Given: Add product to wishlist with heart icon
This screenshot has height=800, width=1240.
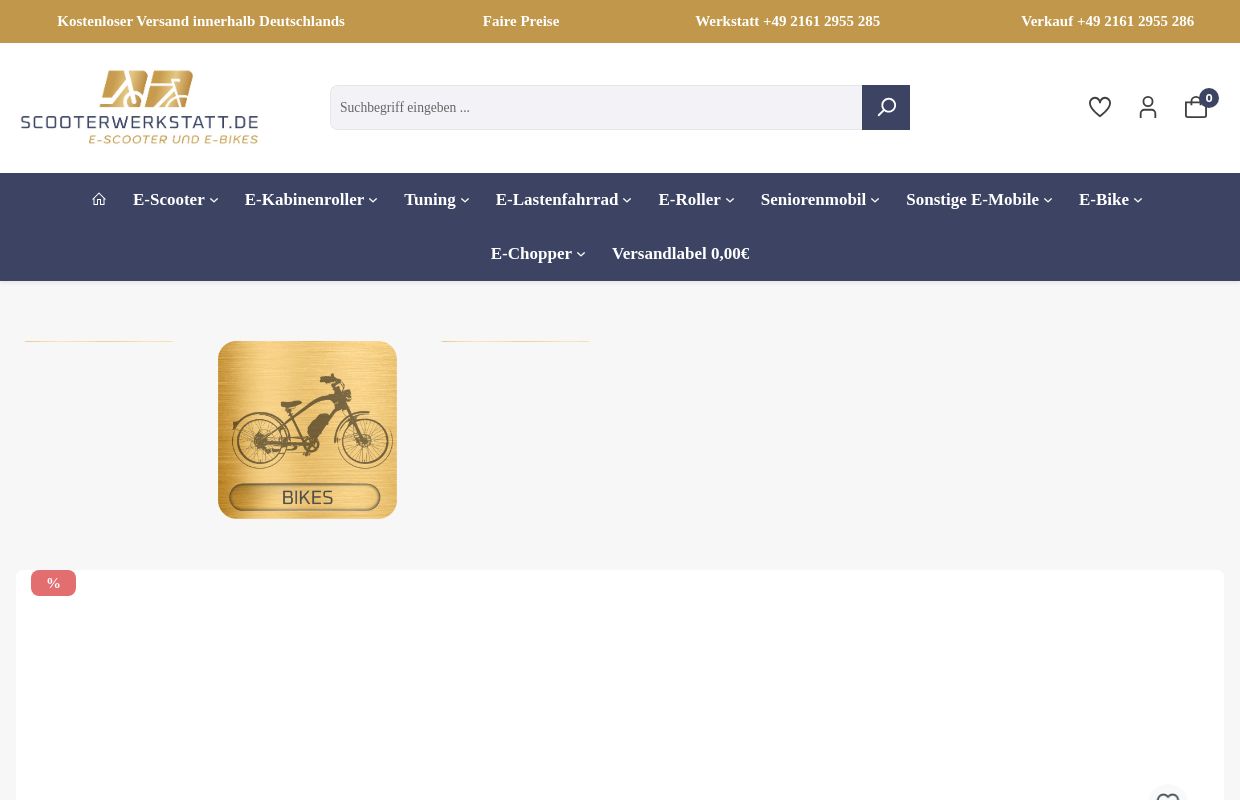Looking at the screenshot, I should tap(1167, 796).
